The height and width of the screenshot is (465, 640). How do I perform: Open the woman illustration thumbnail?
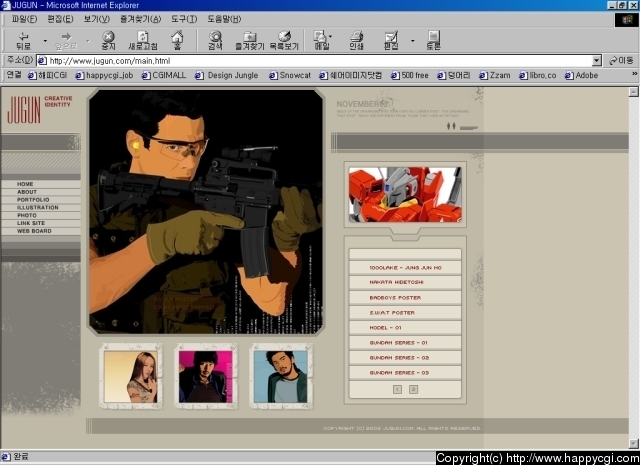[131, 377]
